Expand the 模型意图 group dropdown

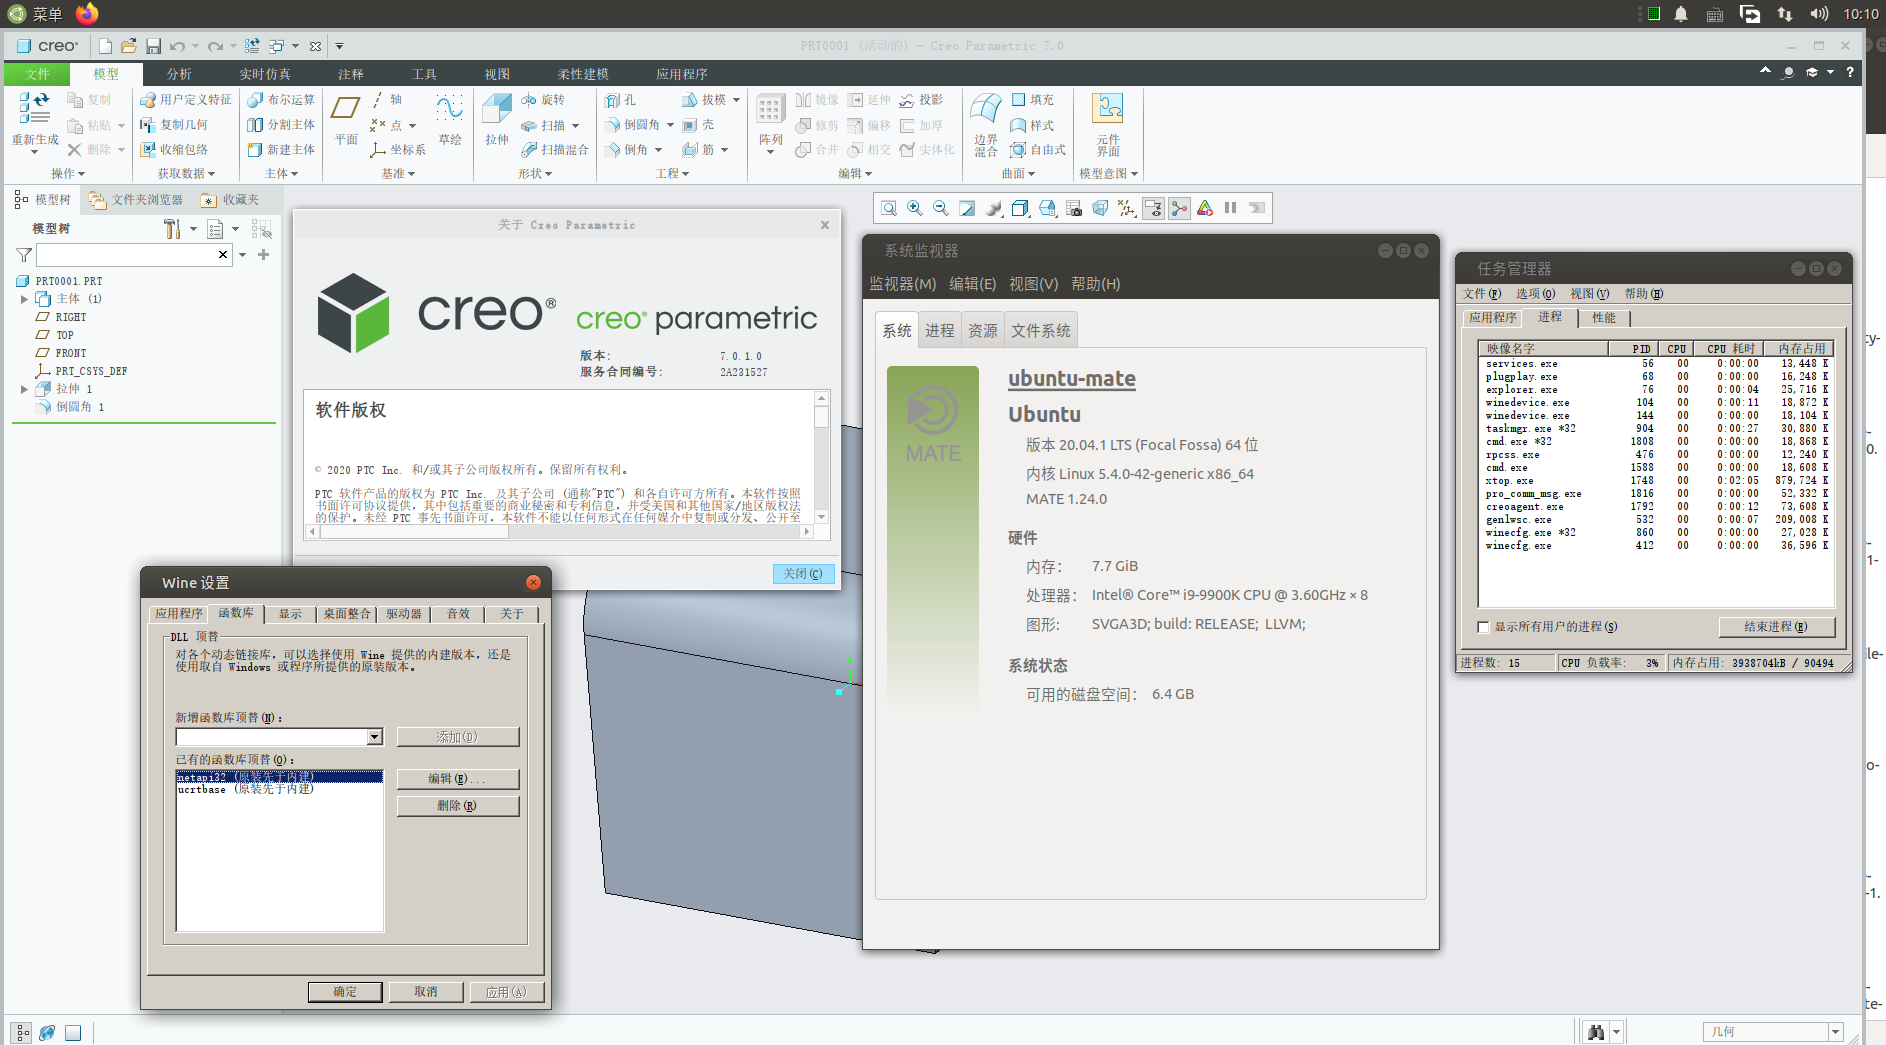pyautogui.click(x=1109, y=174)
